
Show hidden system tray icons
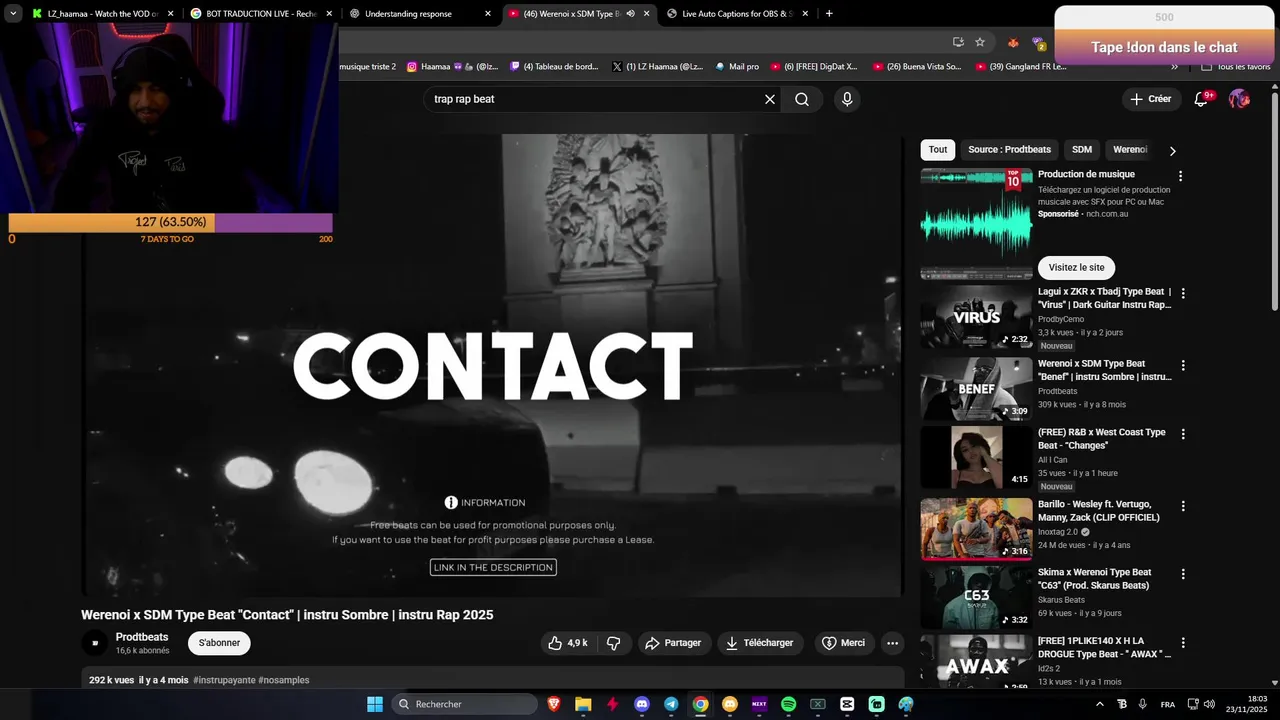[x=1100, y=704]
